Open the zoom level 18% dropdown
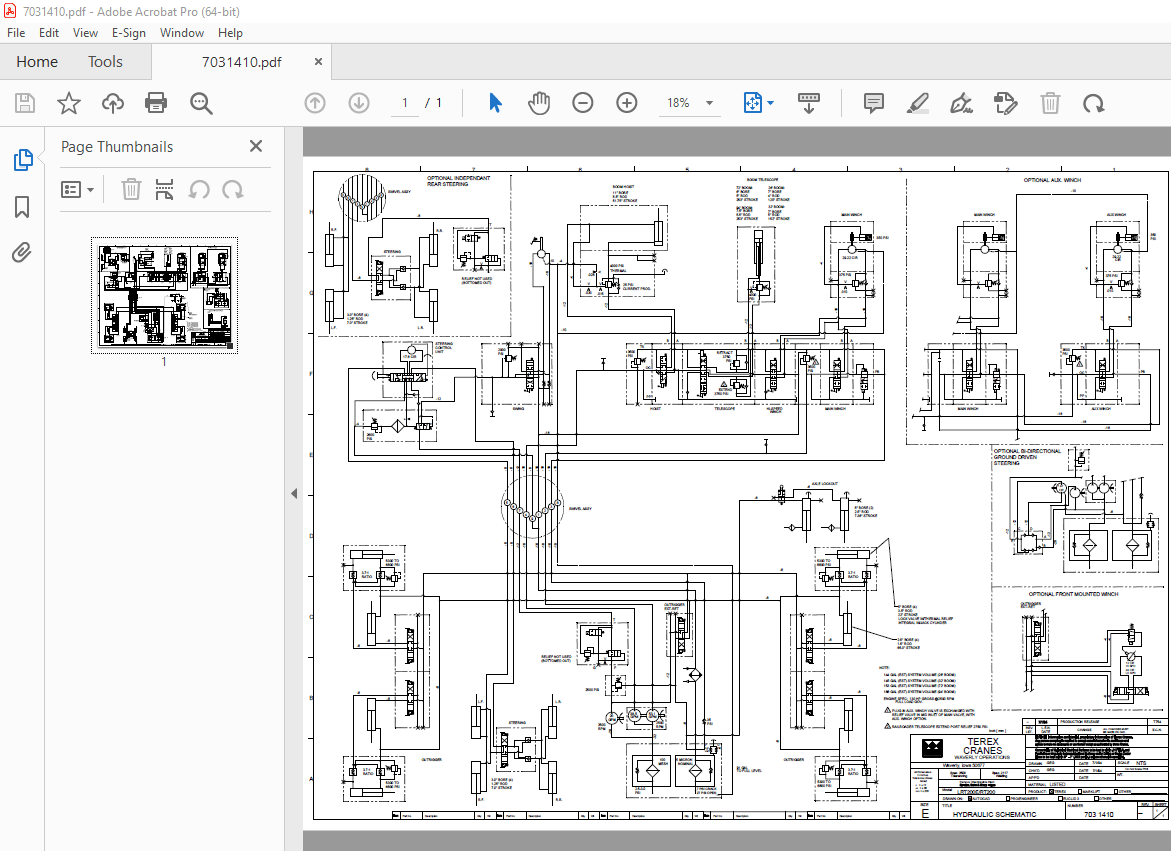 pyautogui.click(x=690, y=103)
